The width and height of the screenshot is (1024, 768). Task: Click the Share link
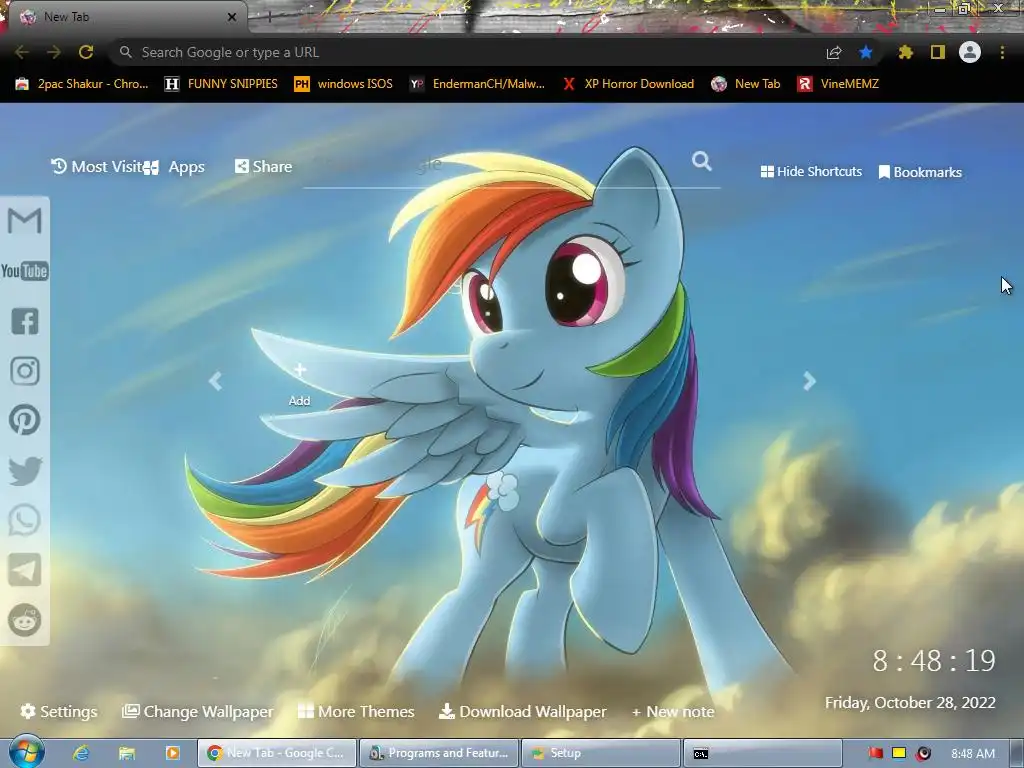click(264, 167)
